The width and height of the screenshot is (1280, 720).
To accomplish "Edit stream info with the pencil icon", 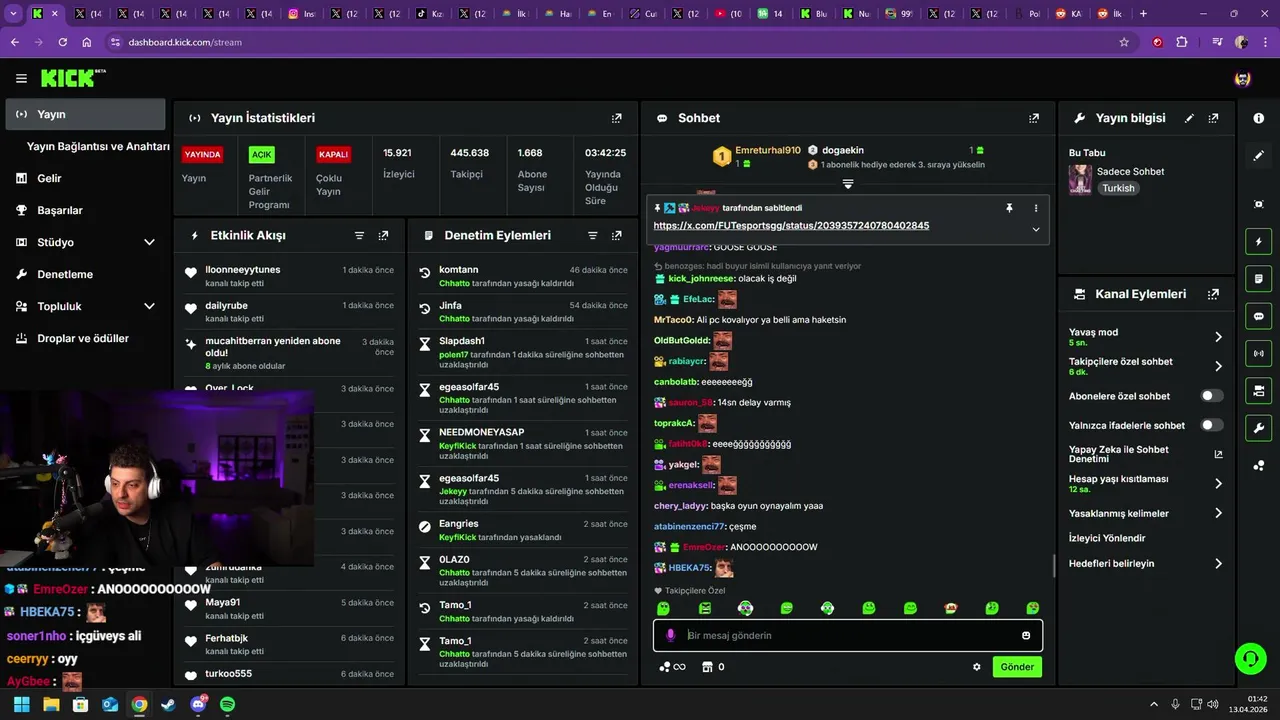I will click(x=1189, y=118).
